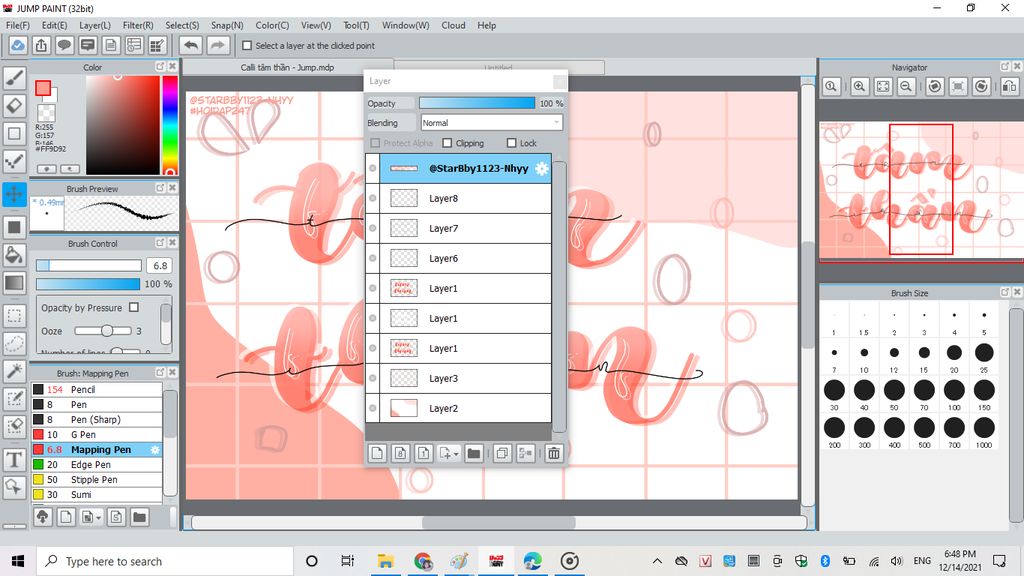Switch to Calli tâm thần - Jump.mdp tab
The height and width of the screenshot is (576, 1024).
[287, 67]
